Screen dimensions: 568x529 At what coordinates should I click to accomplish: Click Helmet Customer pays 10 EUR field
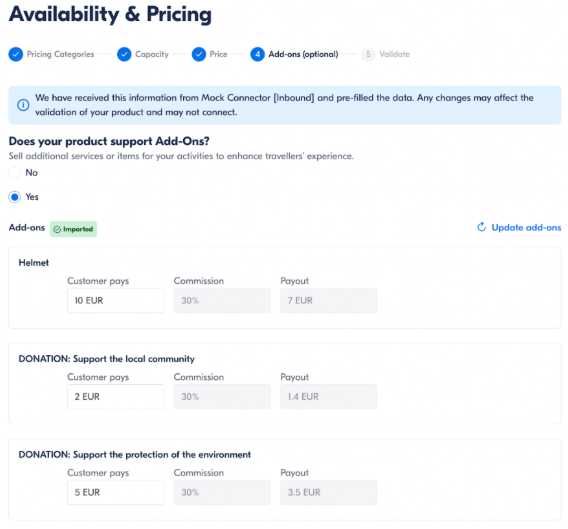click(x=116, y=300)
